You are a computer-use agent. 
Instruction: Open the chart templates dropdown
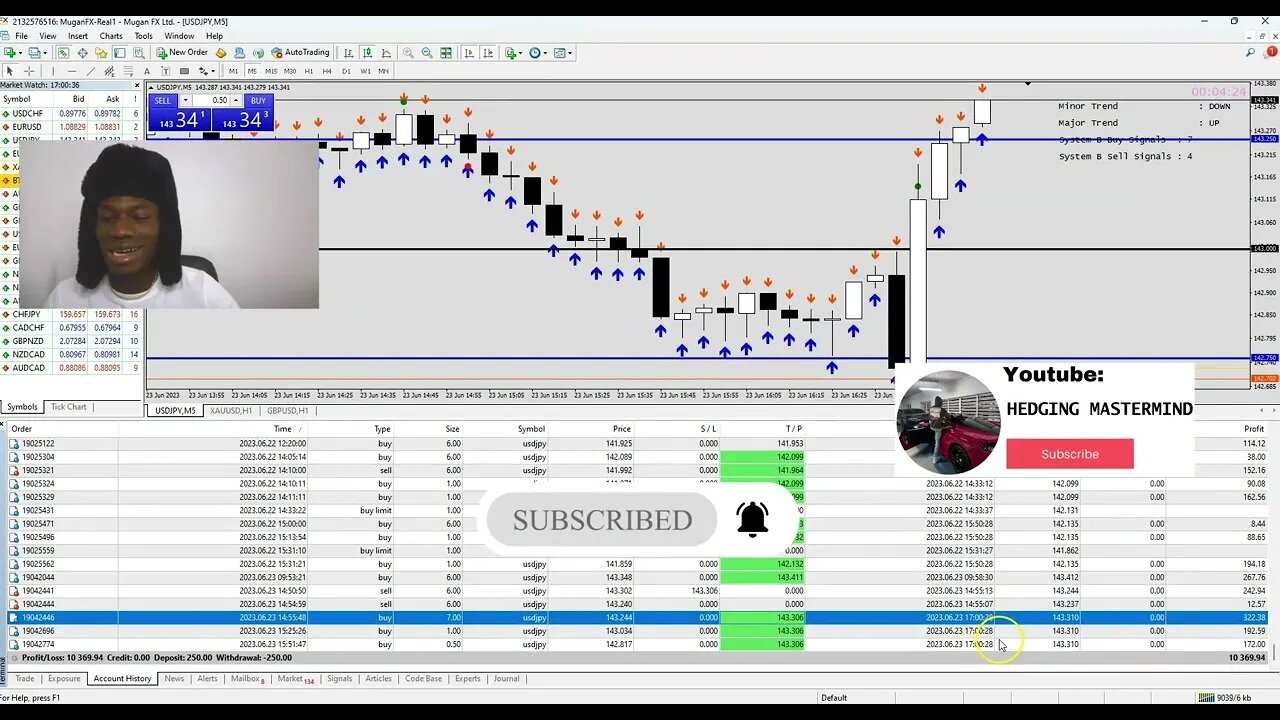563,53
